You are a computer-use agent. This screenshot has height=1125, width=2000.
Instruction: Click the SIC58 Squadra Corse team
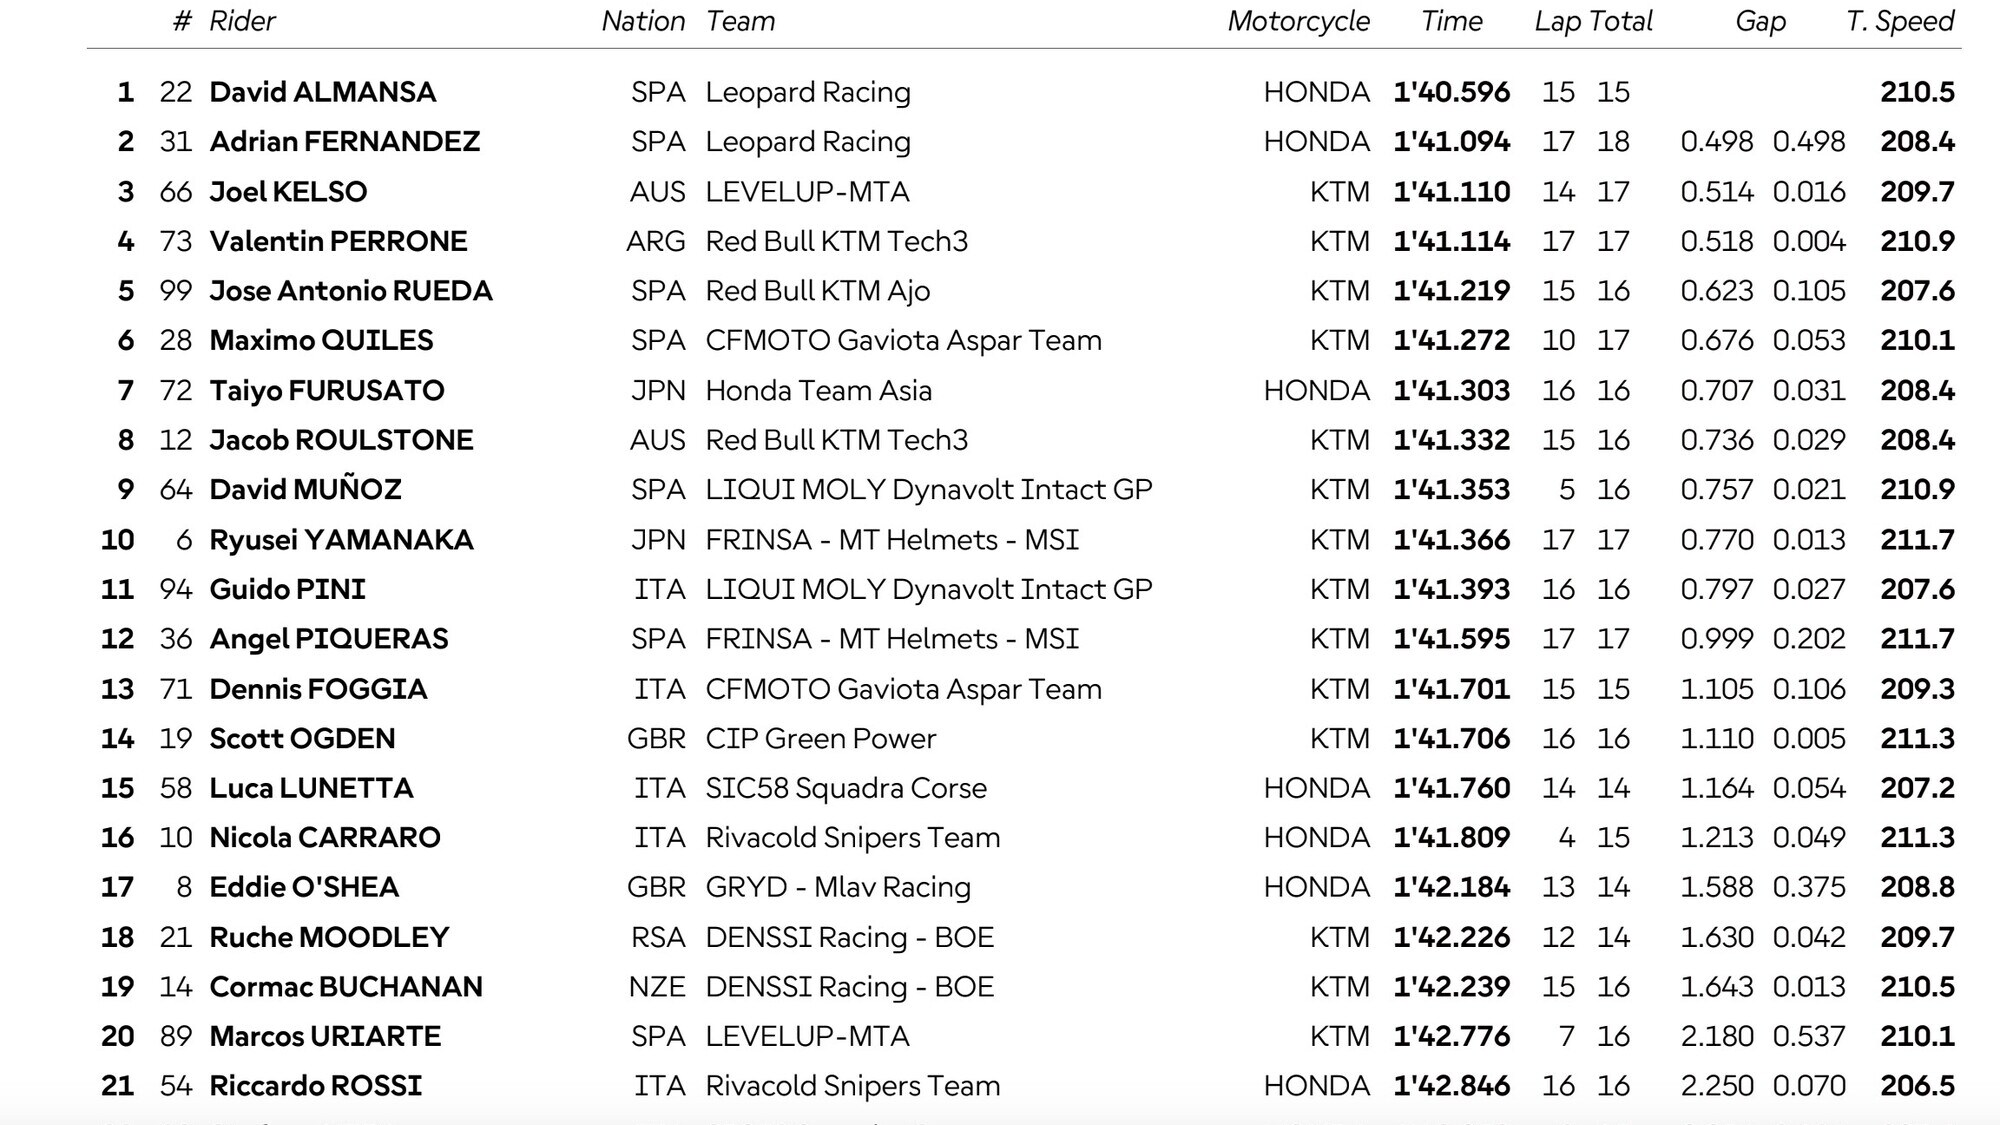[845, 788]
